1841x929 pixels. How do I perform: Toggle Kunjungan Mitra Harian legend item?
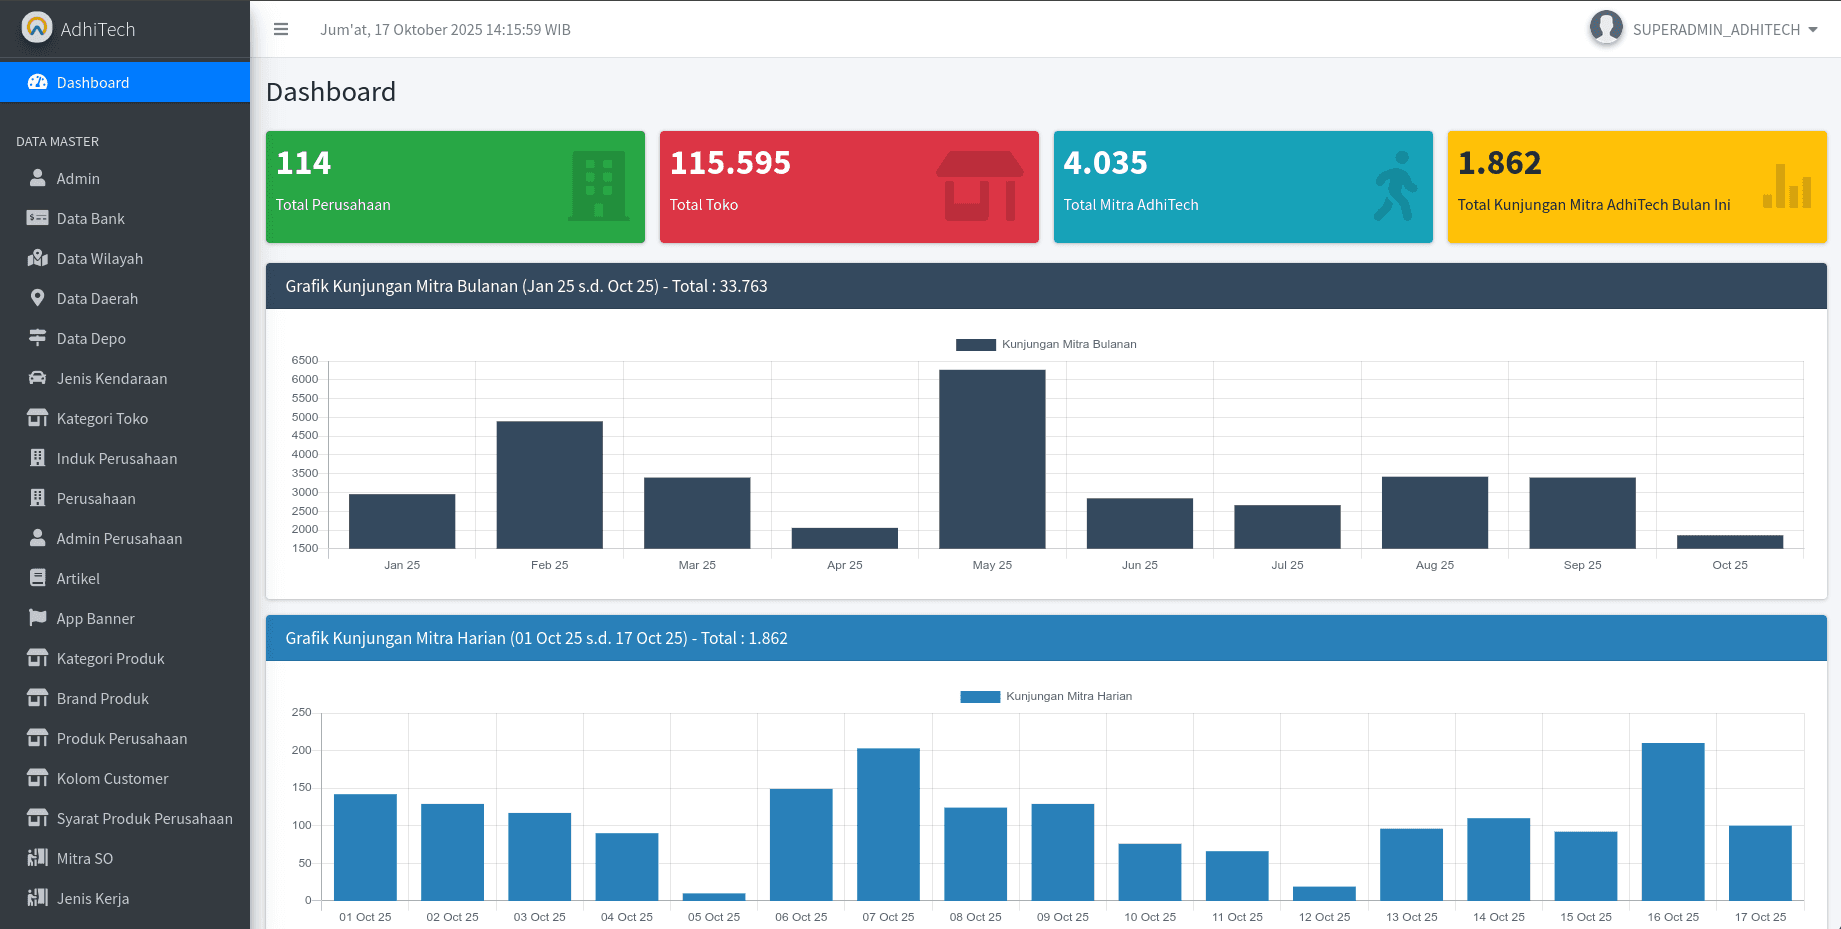tap(1046, 696)
